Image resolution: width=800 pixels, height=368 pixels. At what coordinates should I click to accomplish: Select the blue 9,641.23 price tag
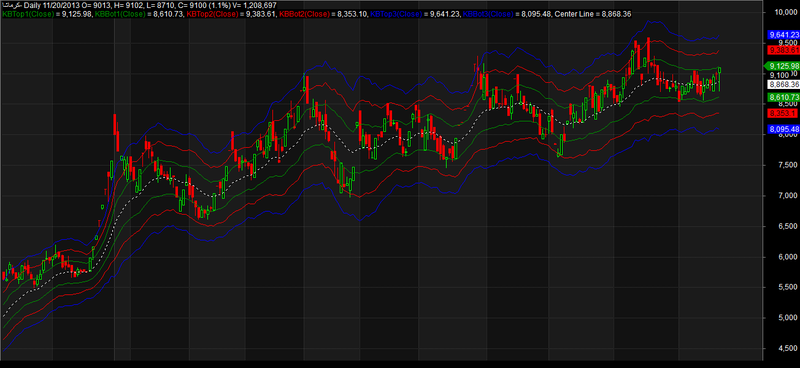[x=784, y=35]
